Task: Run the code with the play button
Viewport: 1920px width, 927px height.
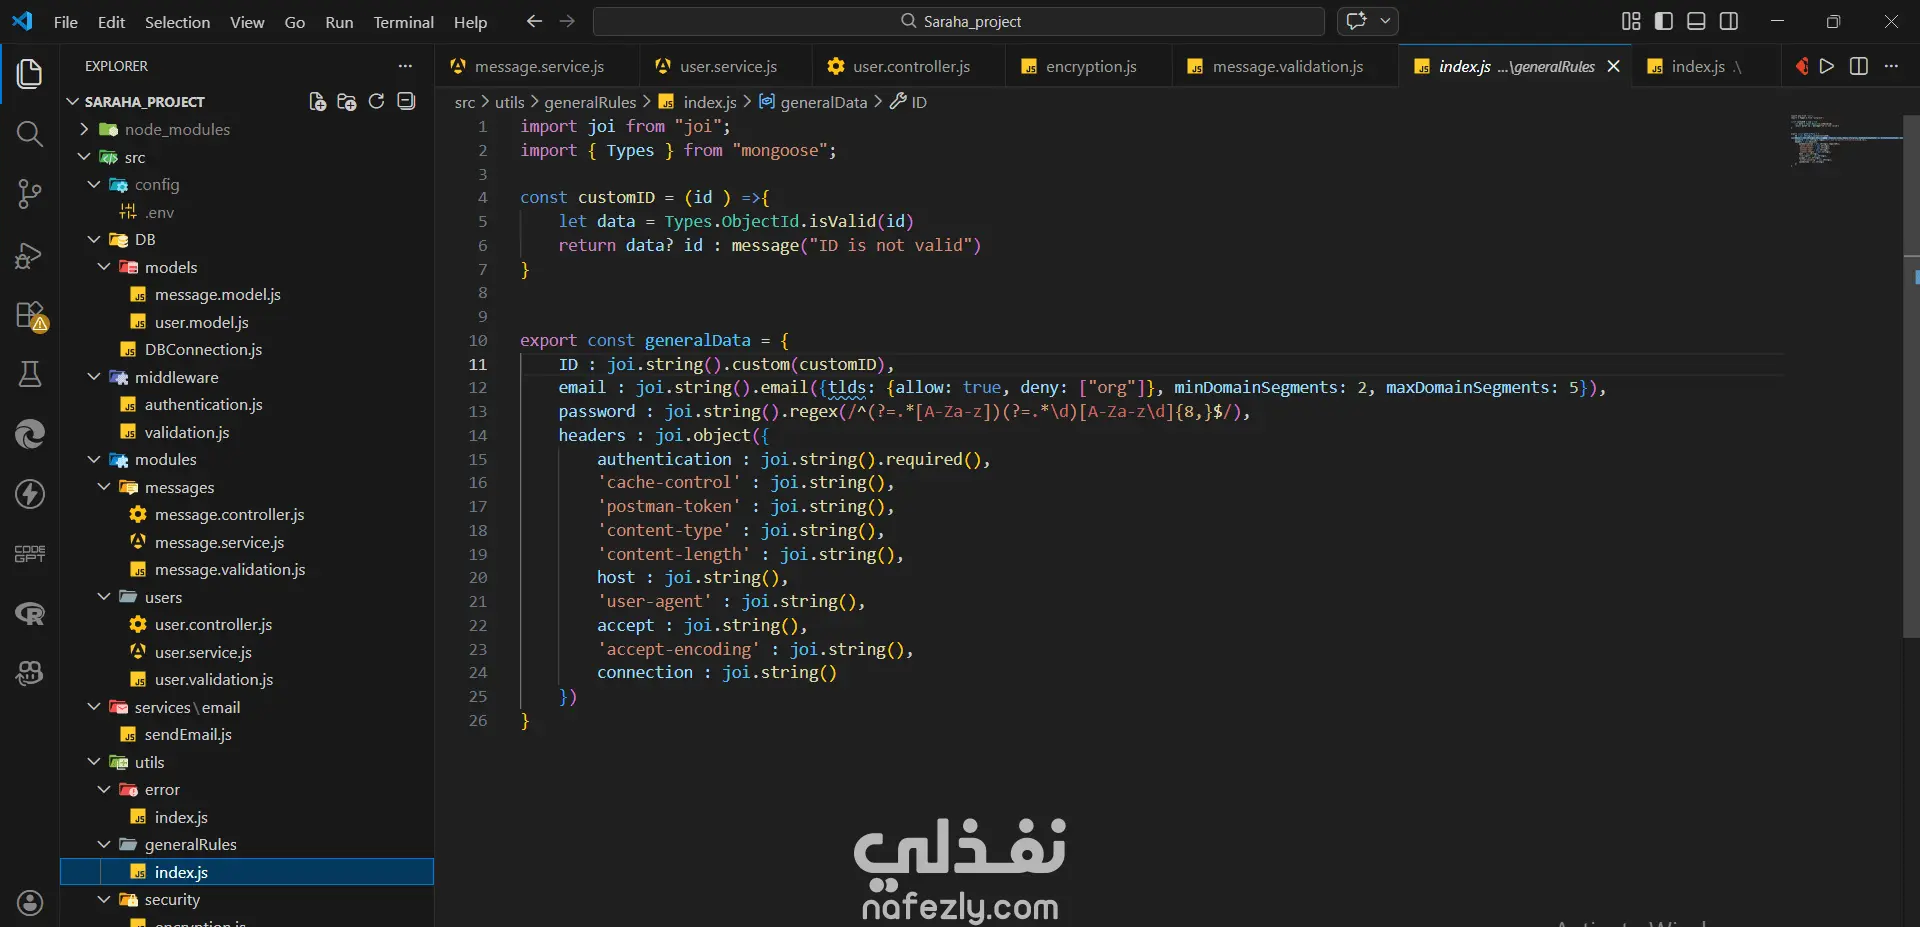Action: pos(1827,66)
